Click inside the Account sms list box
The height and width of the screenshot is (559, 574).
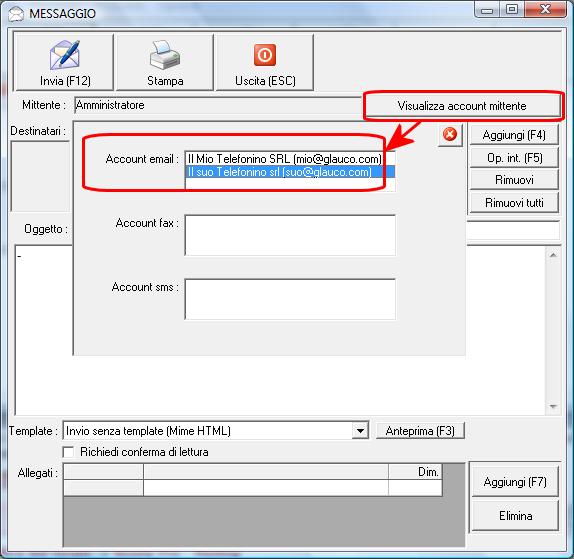click(x=290, y=299)
